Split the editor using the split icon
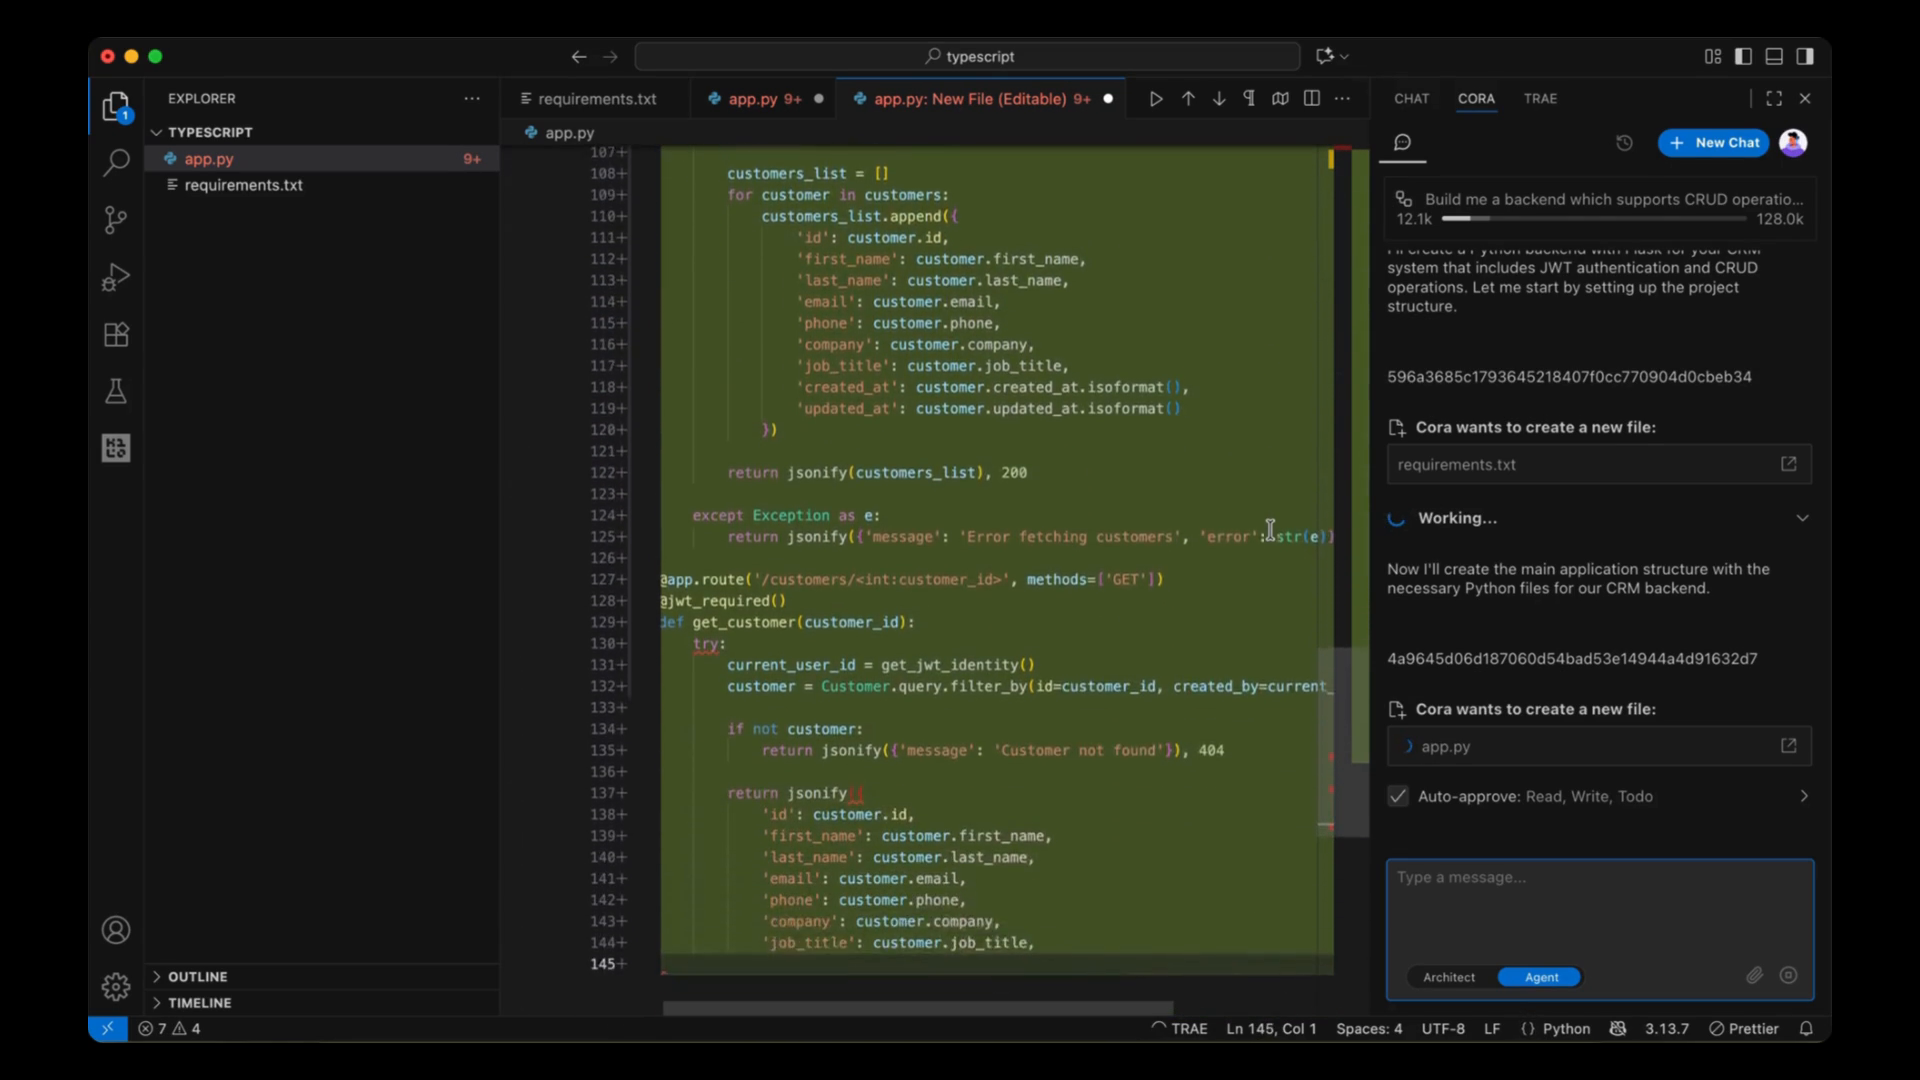 (1311, 99)
